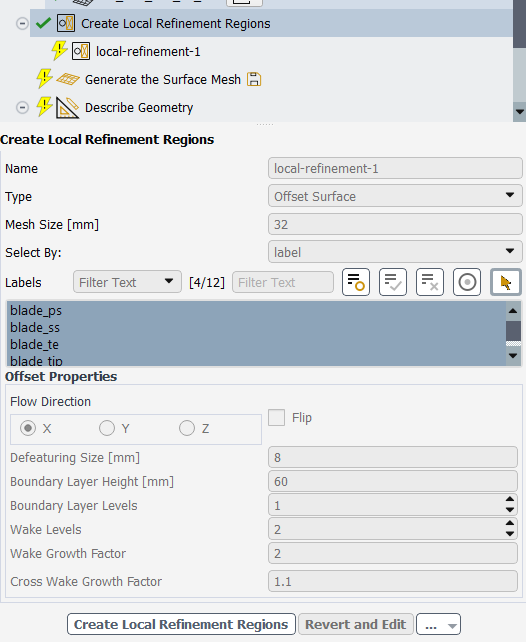Click the Revert and Edit button

click(x=356, y=624)
